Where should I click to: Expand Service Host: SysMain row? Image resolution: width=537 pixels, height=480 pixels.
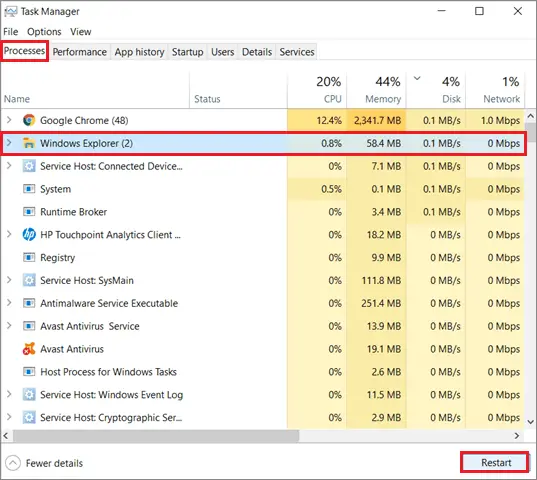[9, 280]
